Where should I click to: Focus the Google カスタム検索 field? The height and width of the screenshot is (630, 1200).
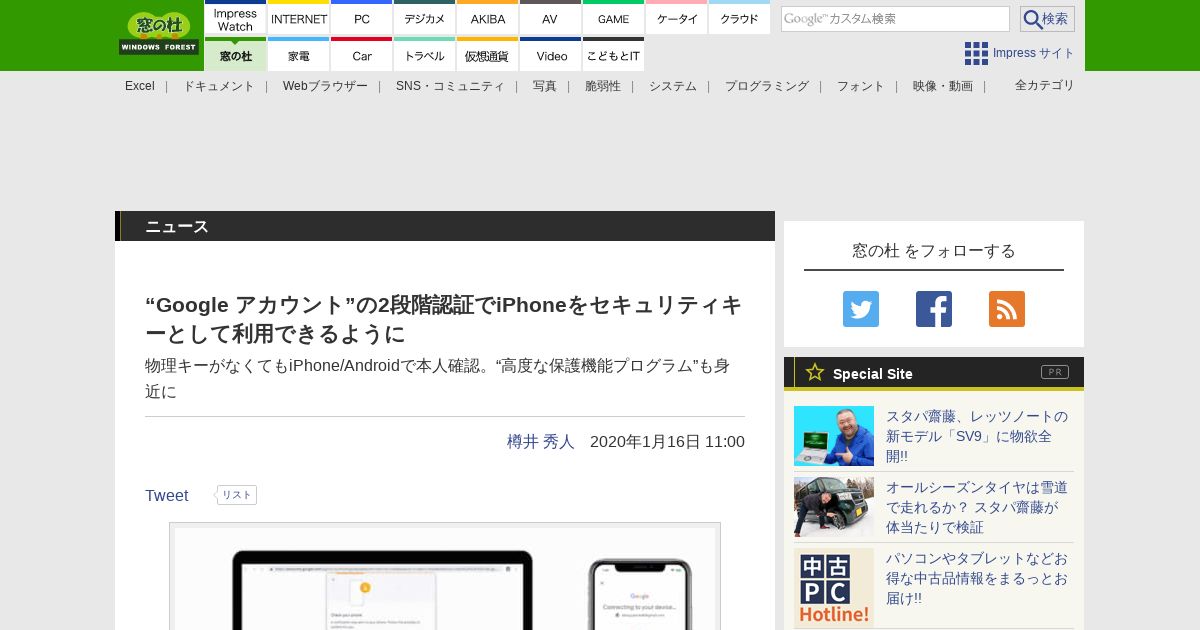[895, 19]
